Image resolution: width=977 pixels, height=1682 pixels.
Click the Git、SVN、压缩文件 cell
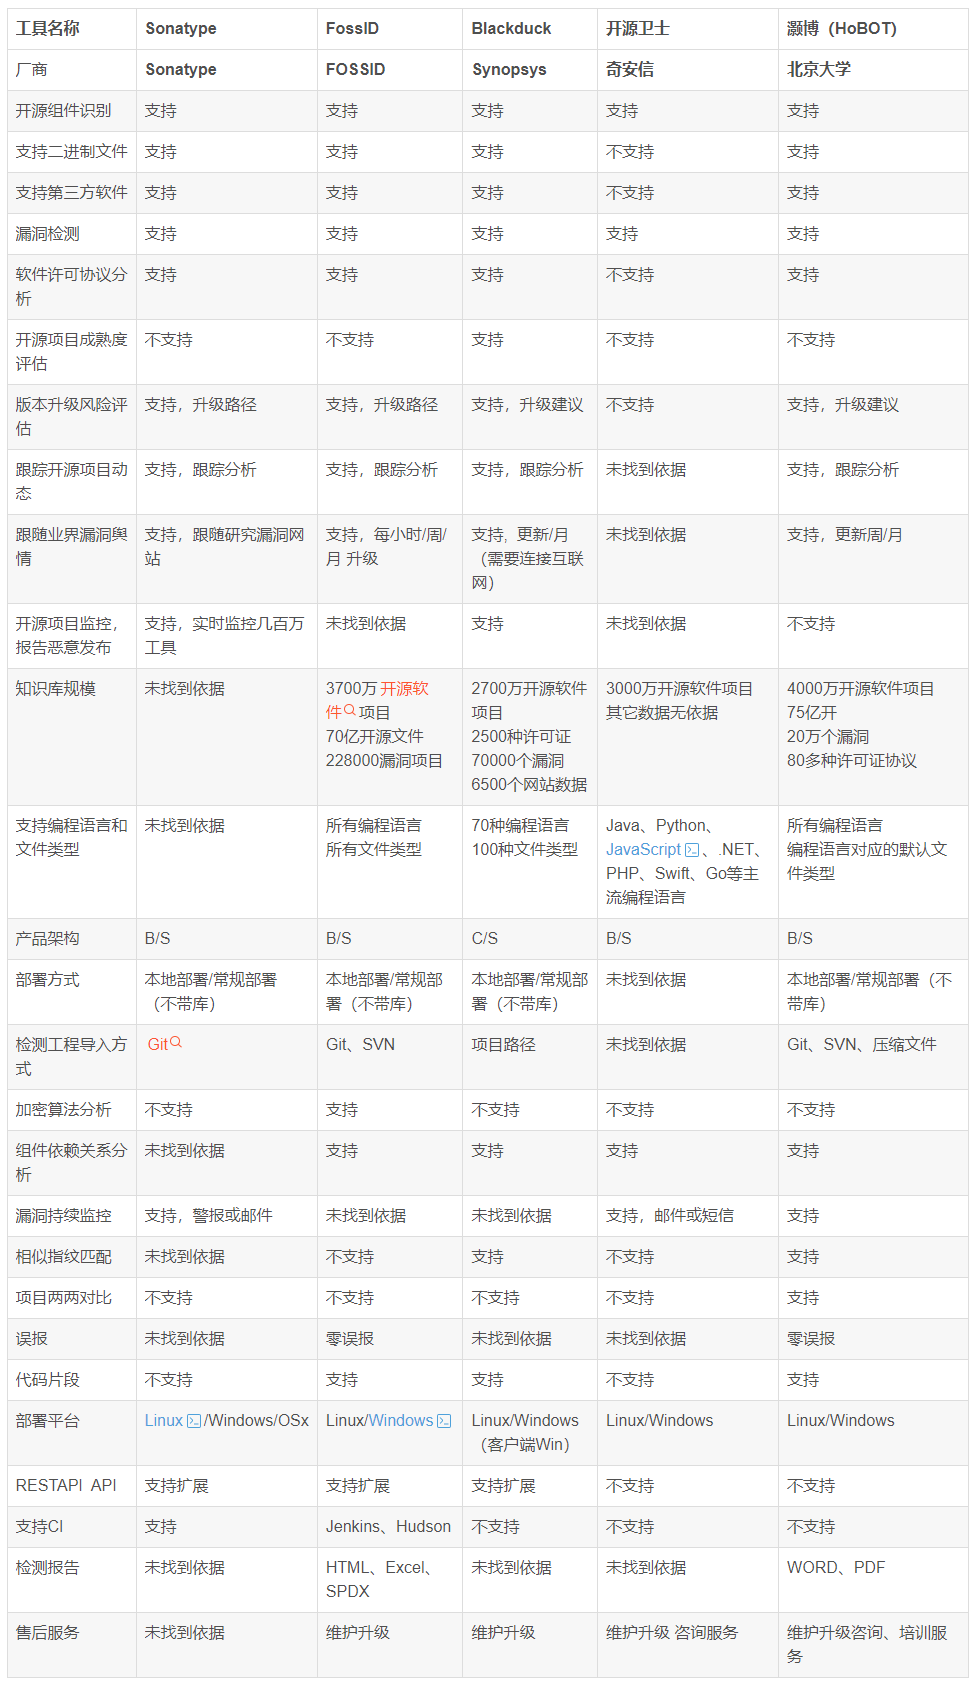pos(873,1057)
